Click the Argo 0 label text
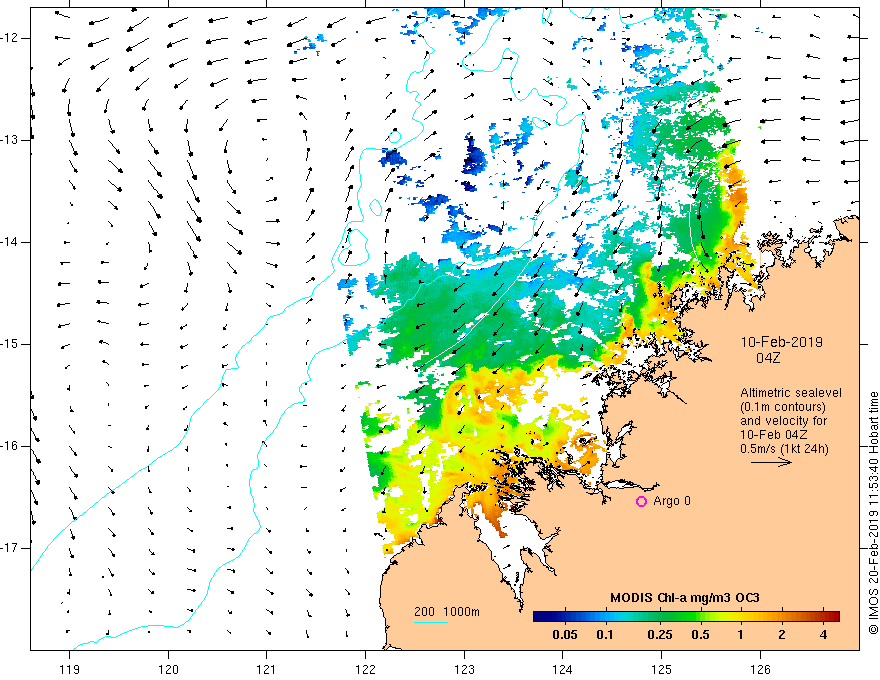Image resolution: width=880 pixels, height=680 pixels. tap(672, 501)
